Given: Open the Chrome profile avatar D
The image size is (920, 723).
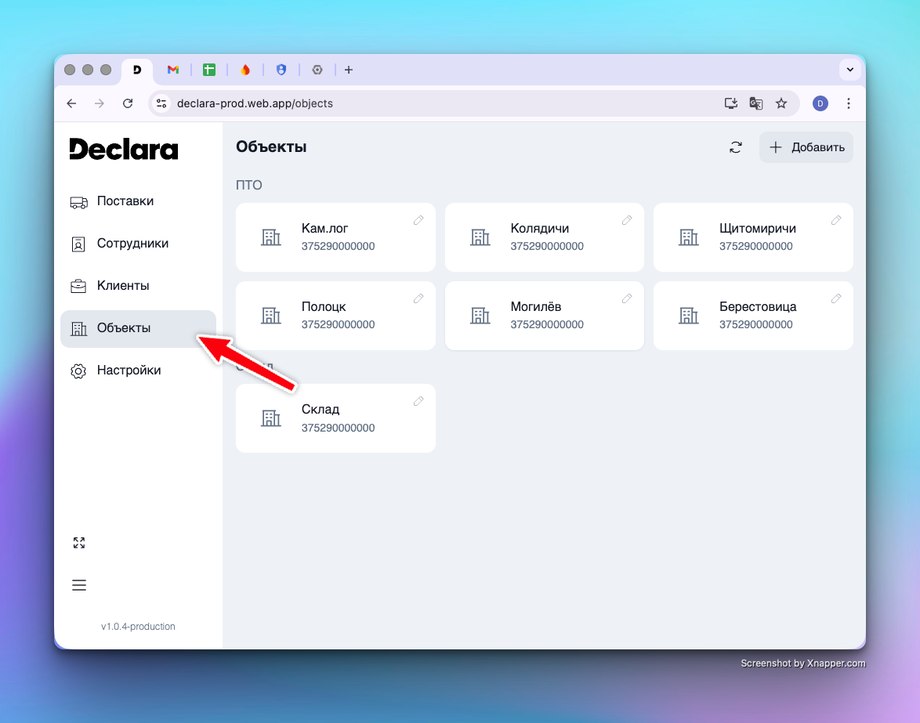Looking at the screenshot, I should 820,103.
